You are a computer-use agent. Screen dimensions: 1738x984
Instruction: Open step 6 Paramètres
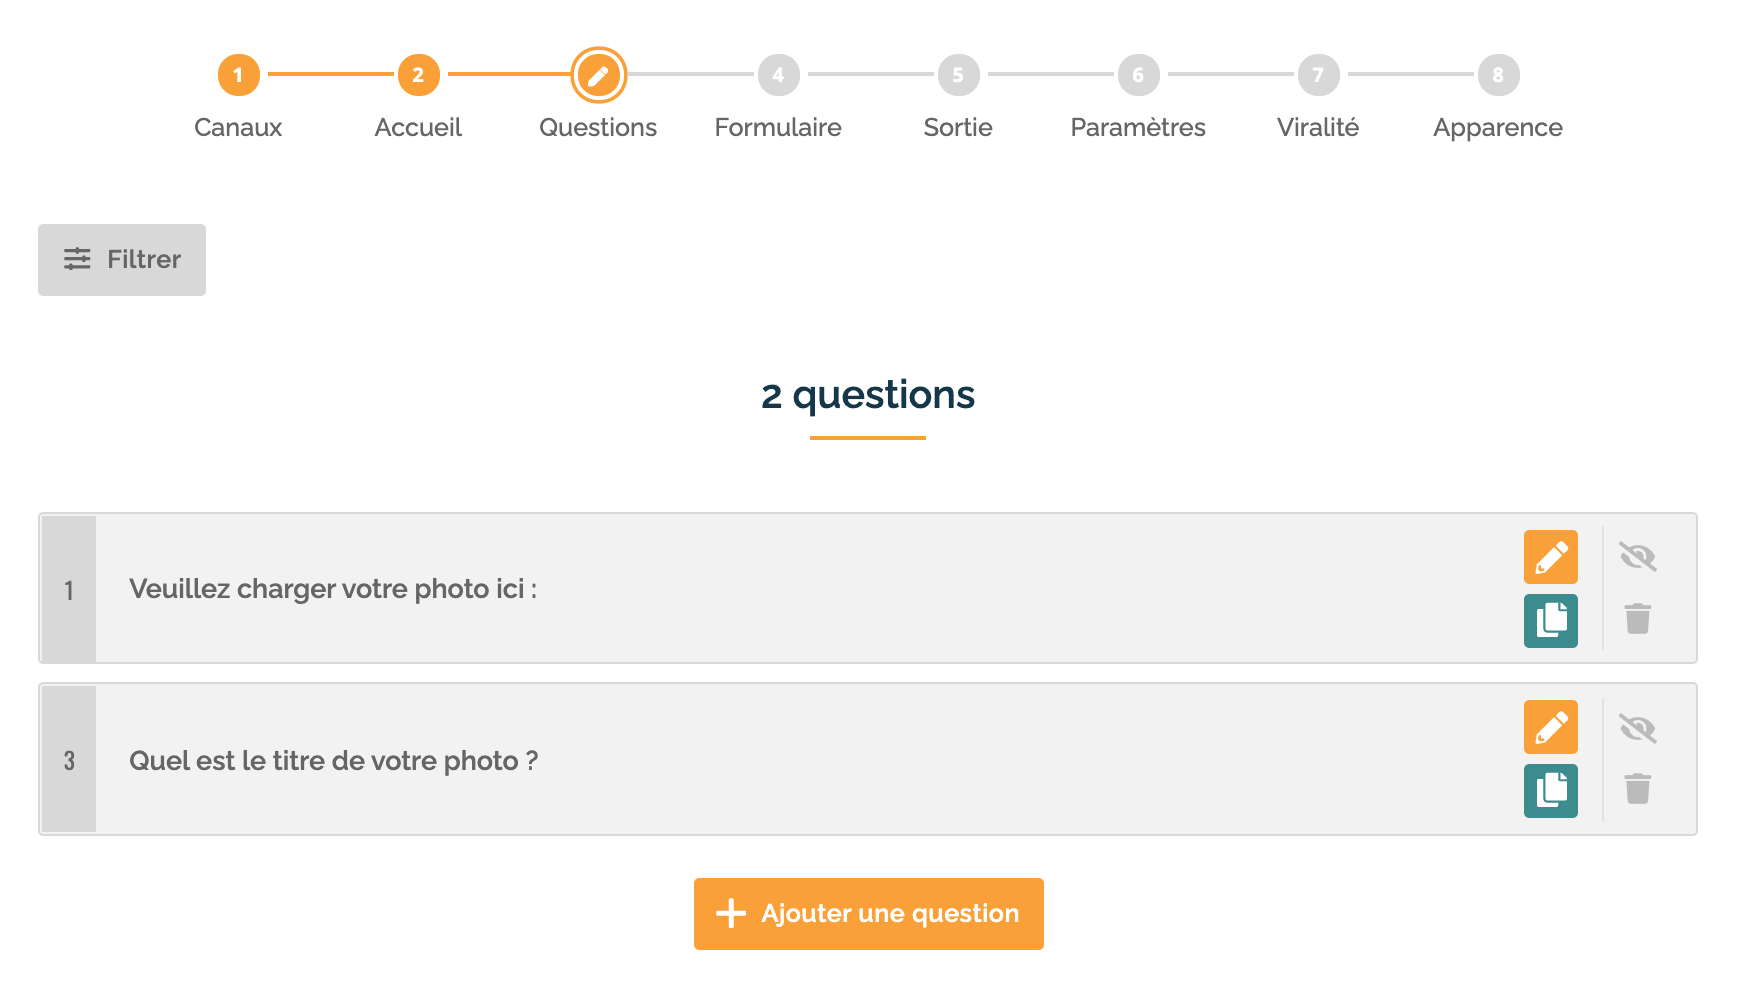pyautogui.click(x=1138, y=75)
